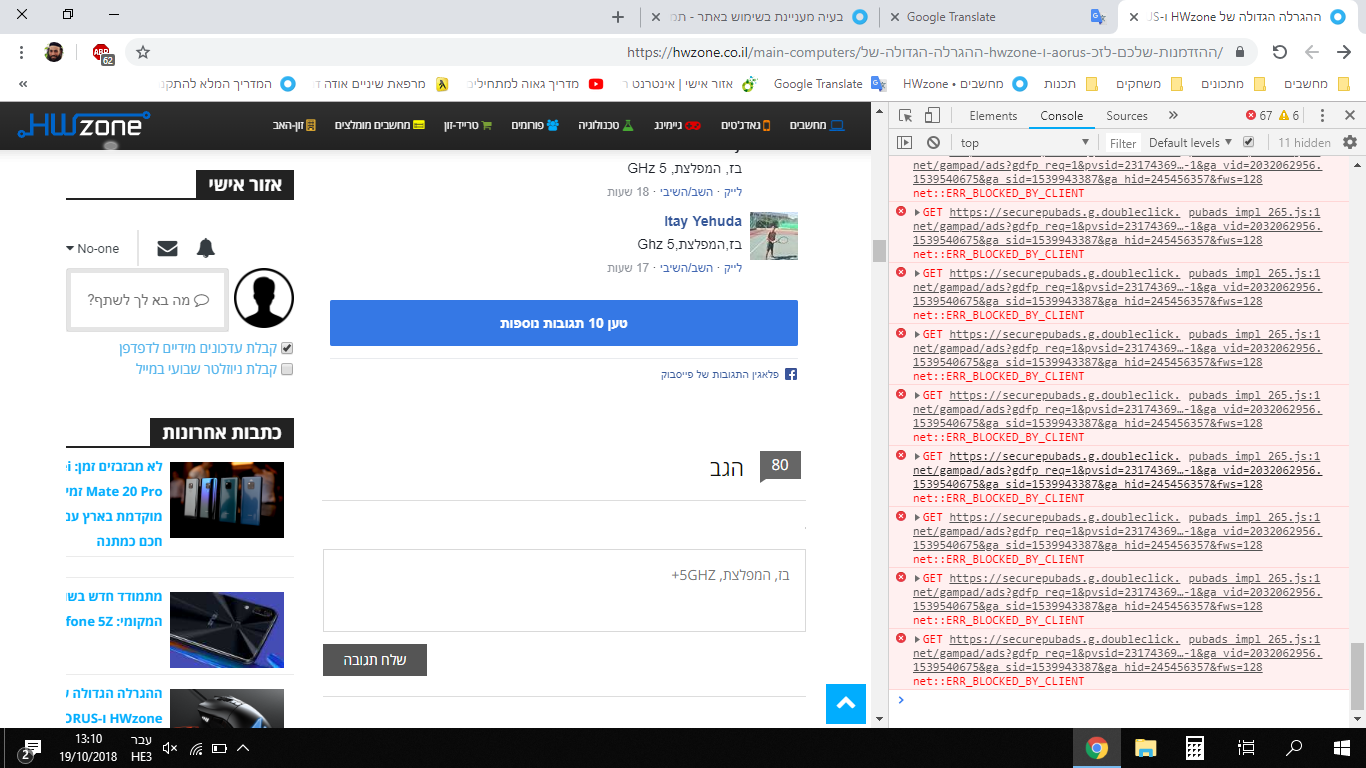Enable weekly email newsletter checkbox
This screenshot has width=1366, height=768.
[x=287, y=369]
